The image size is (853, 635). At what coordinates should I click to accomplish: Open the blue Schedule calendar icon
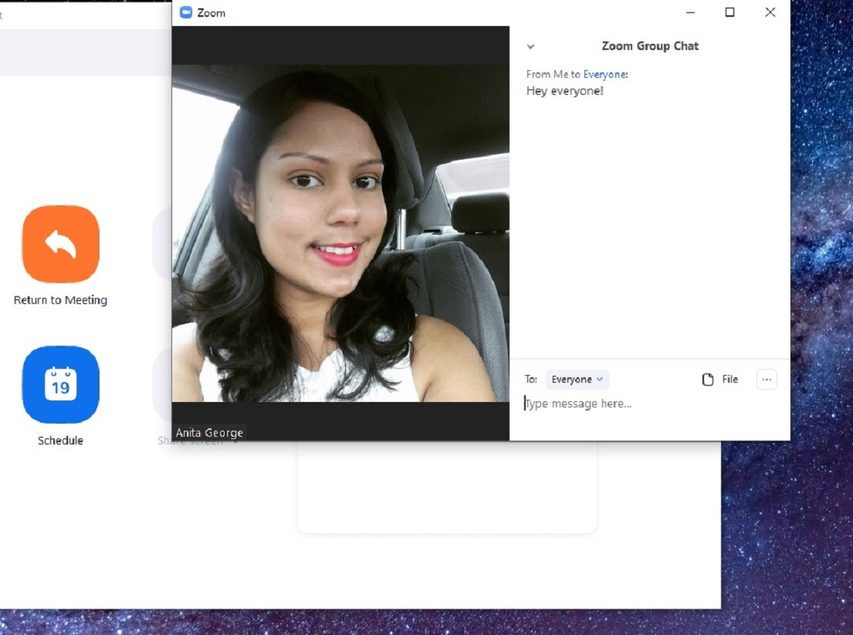60,385
